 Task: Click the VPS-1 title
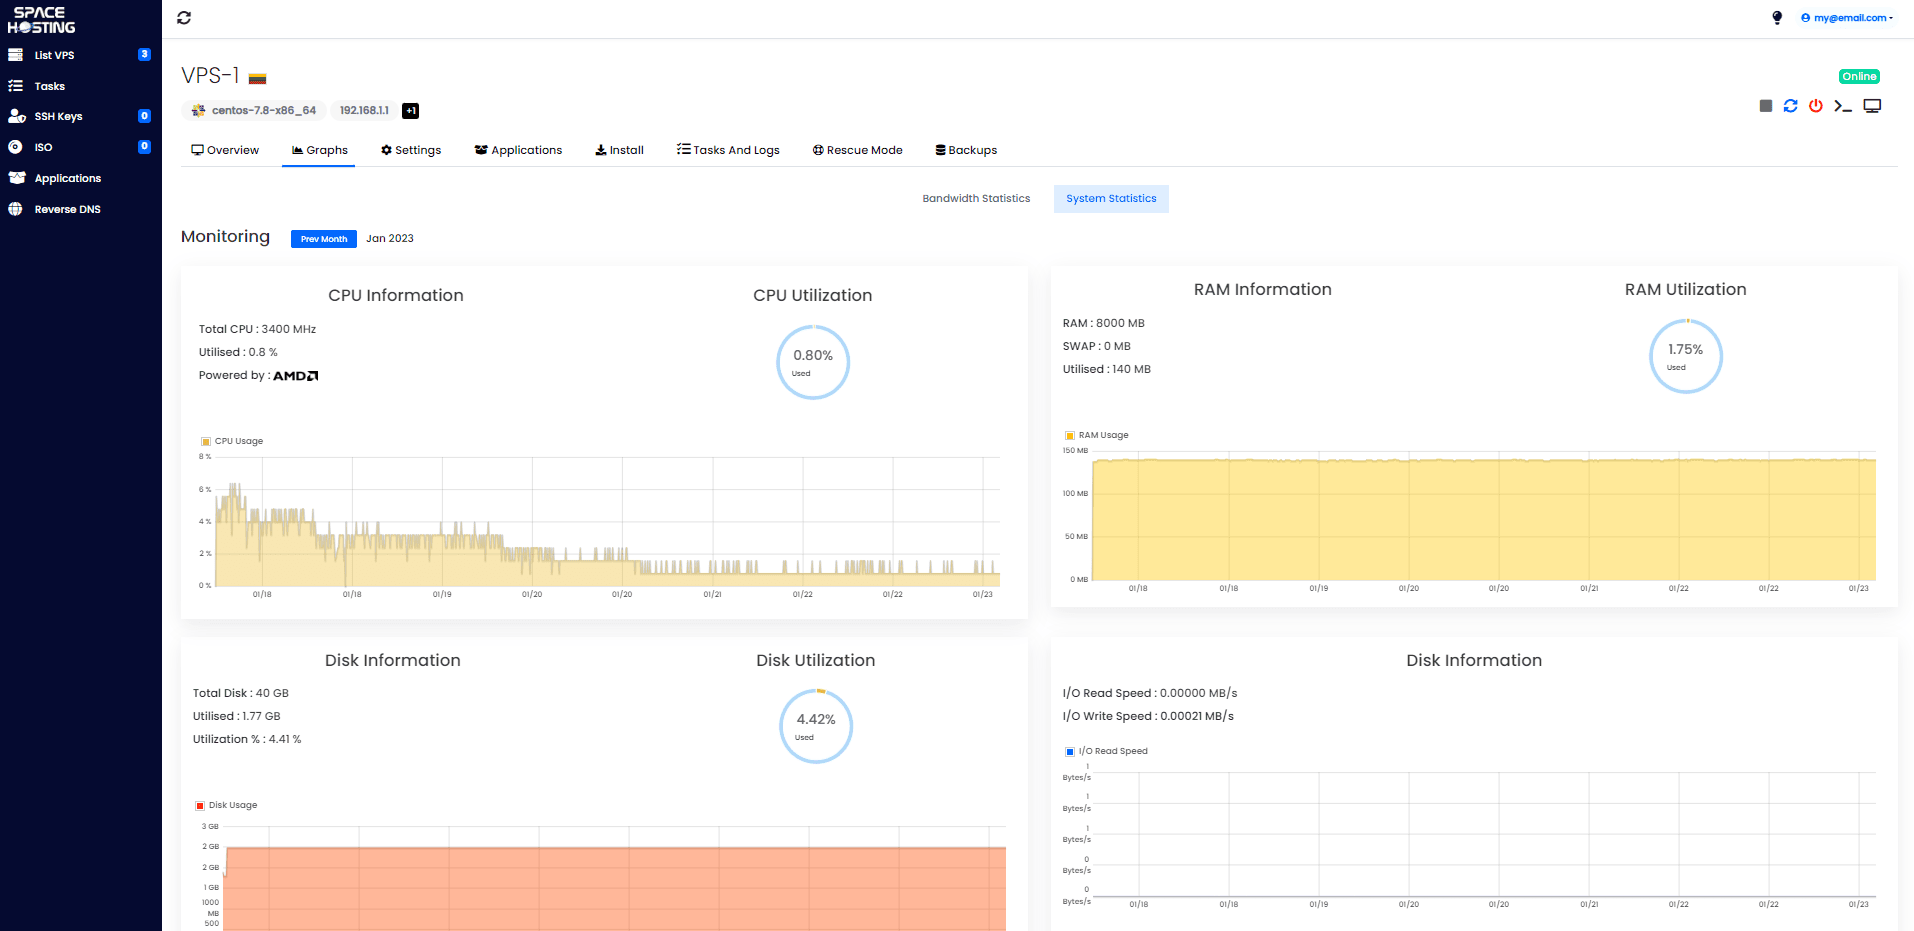[210, 76]
